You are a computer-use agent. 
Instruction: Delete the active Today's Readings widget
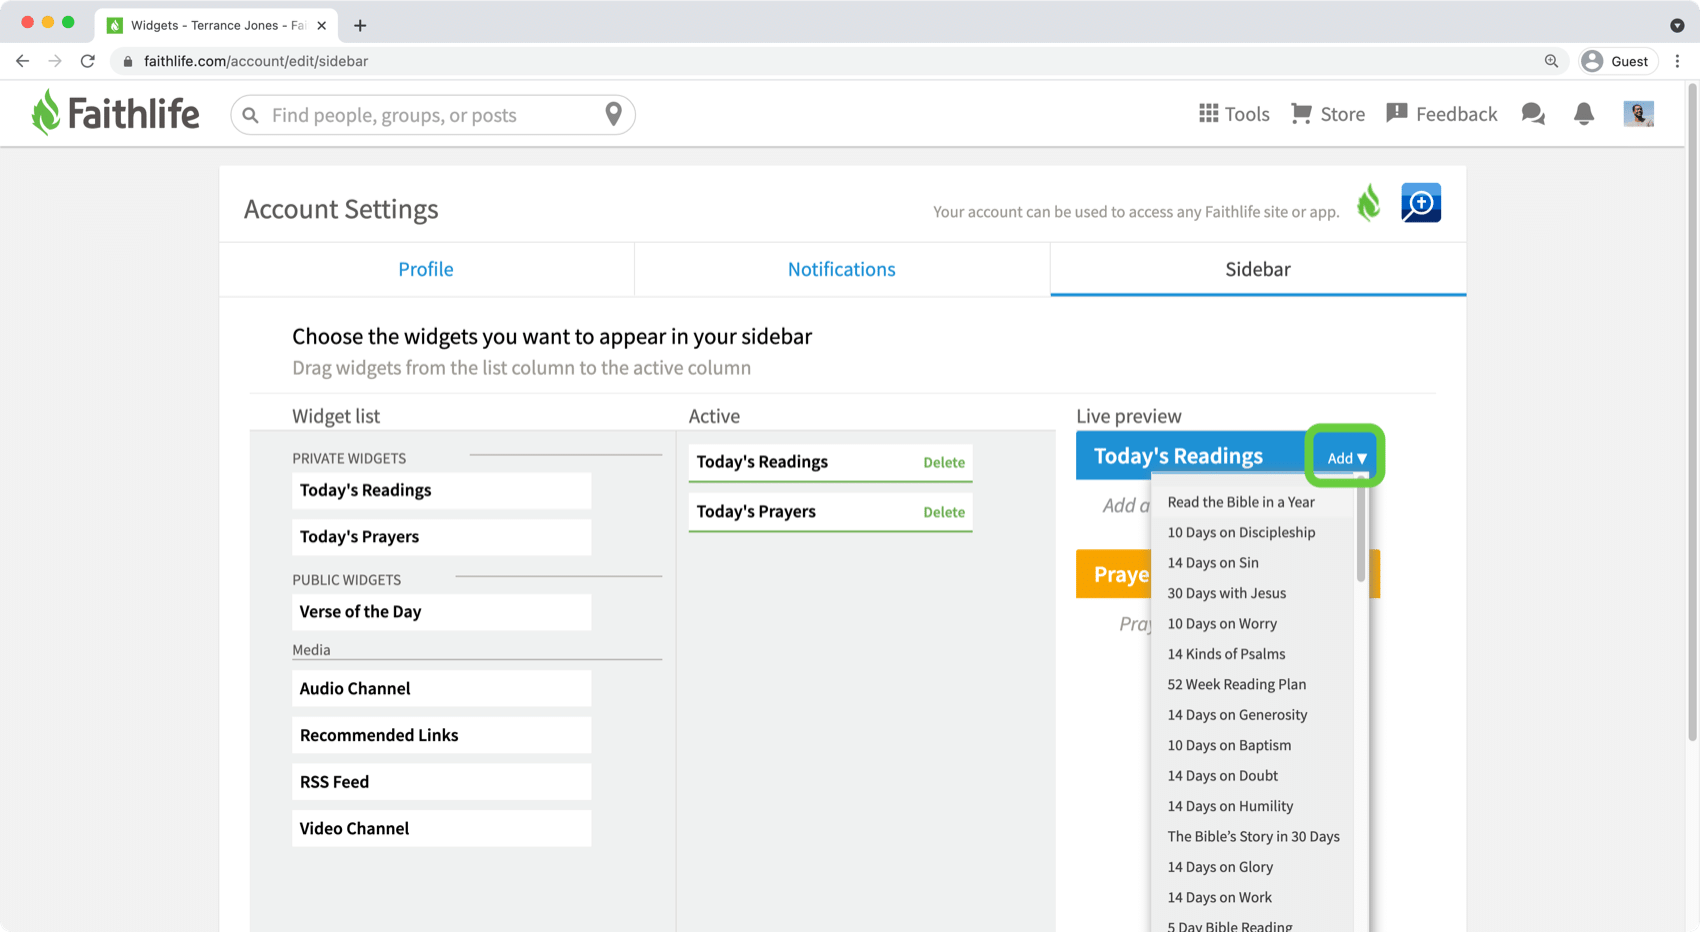(944, 462)
